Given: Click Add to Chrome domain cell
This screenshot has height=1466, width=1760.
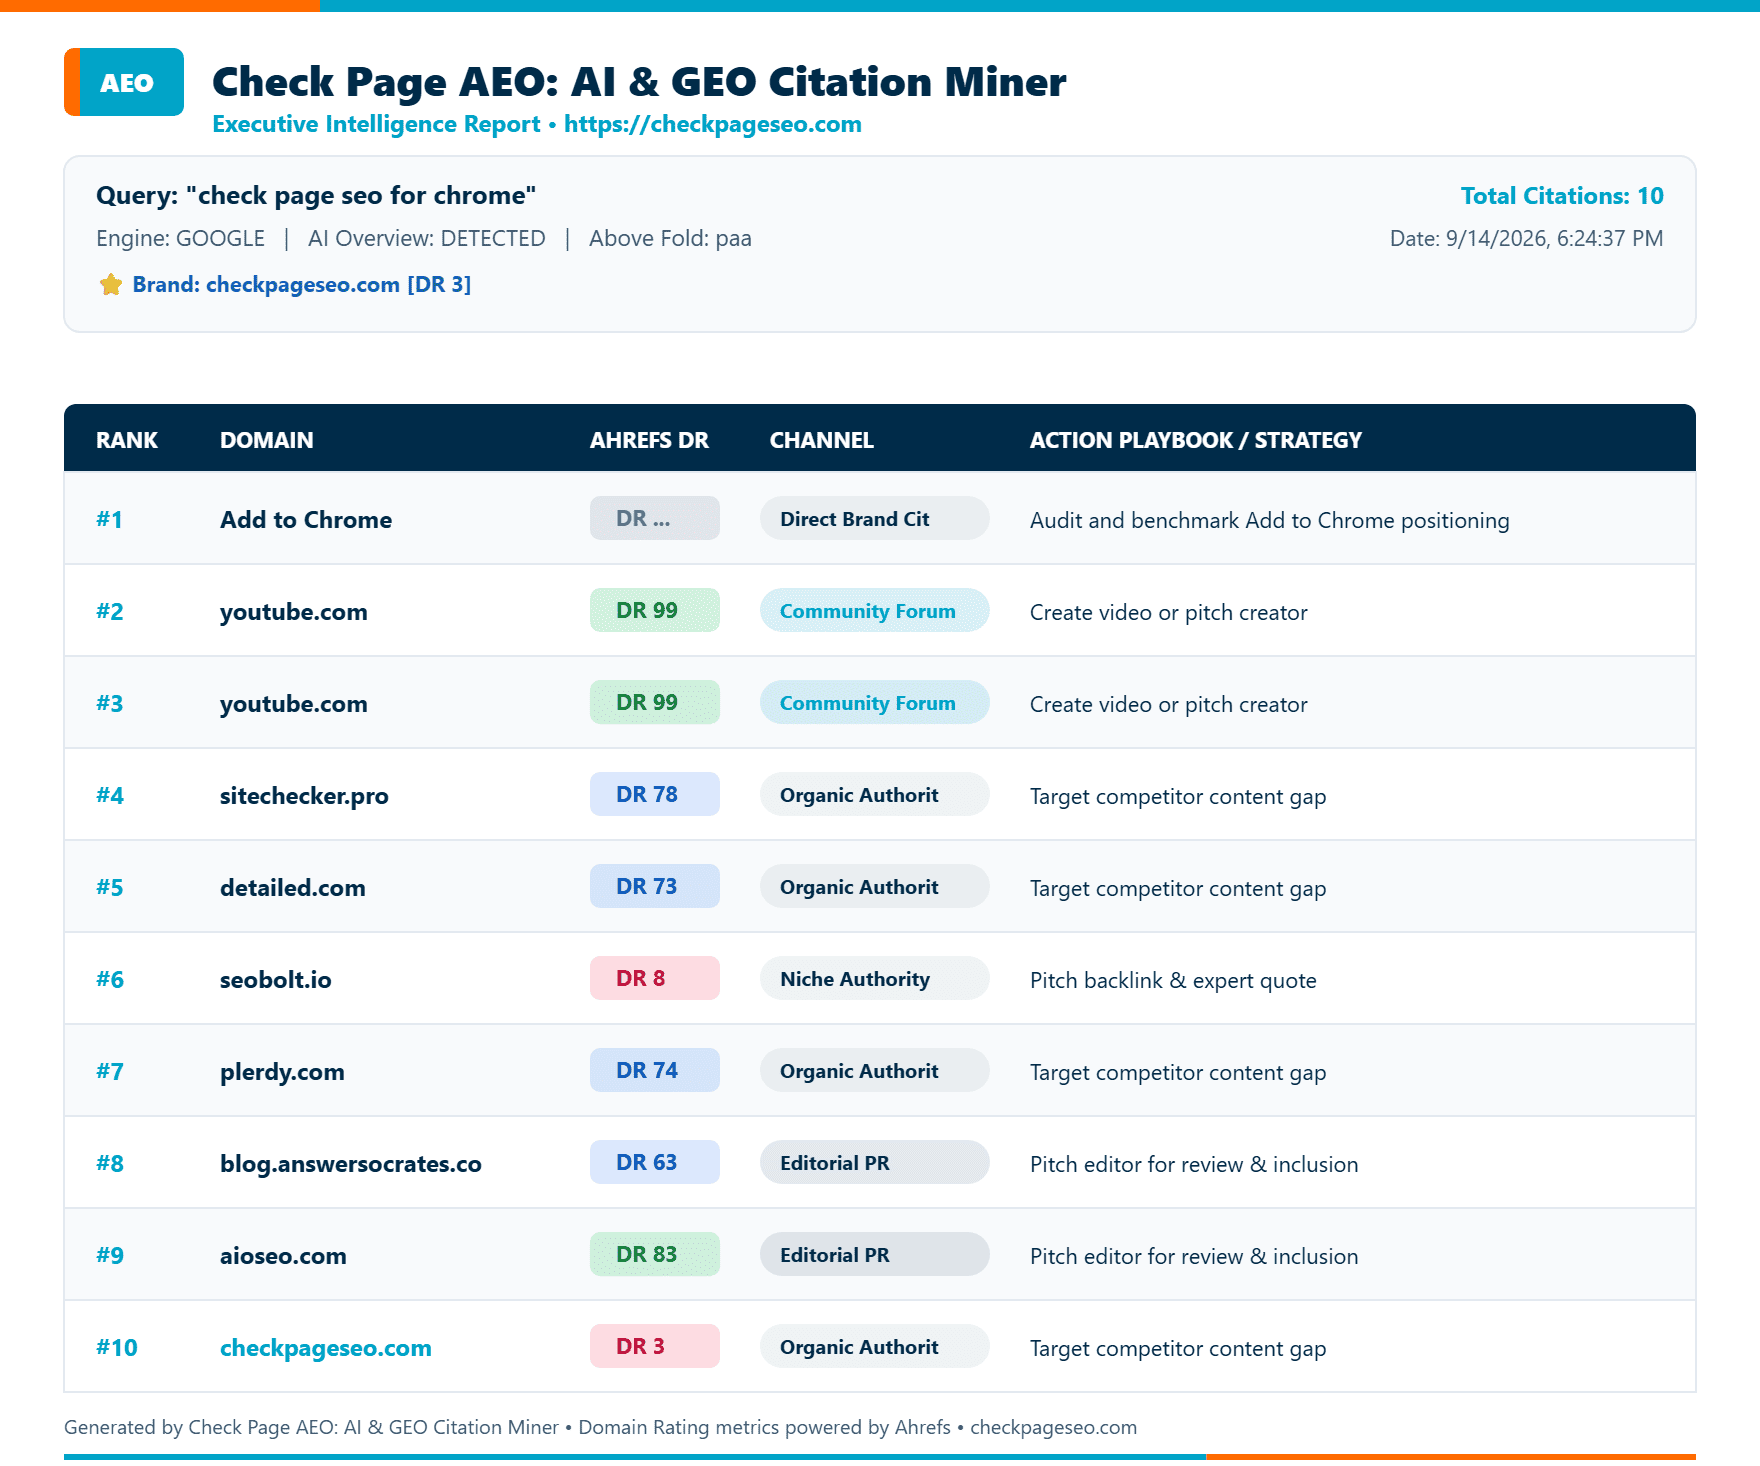Looking at the screenshot, I should click(306, 519).
